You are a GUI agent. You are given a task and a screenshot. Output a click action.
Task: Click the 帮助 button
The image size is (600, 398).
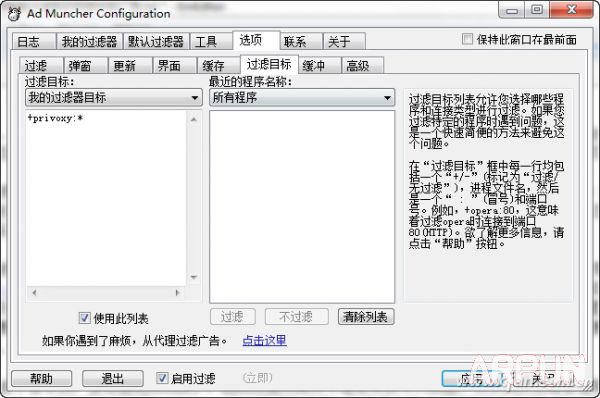[42, 378]
